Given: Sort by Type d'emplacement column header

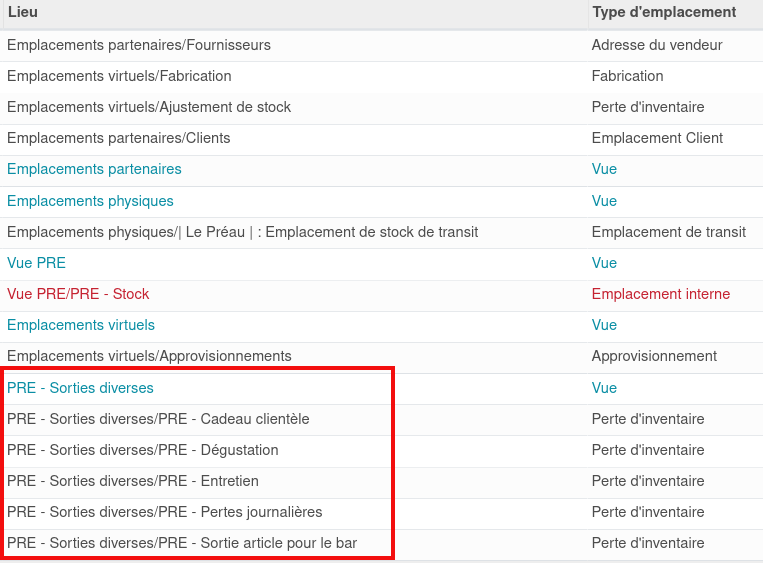Looking at the screenshot, I should tap(663, 12).
